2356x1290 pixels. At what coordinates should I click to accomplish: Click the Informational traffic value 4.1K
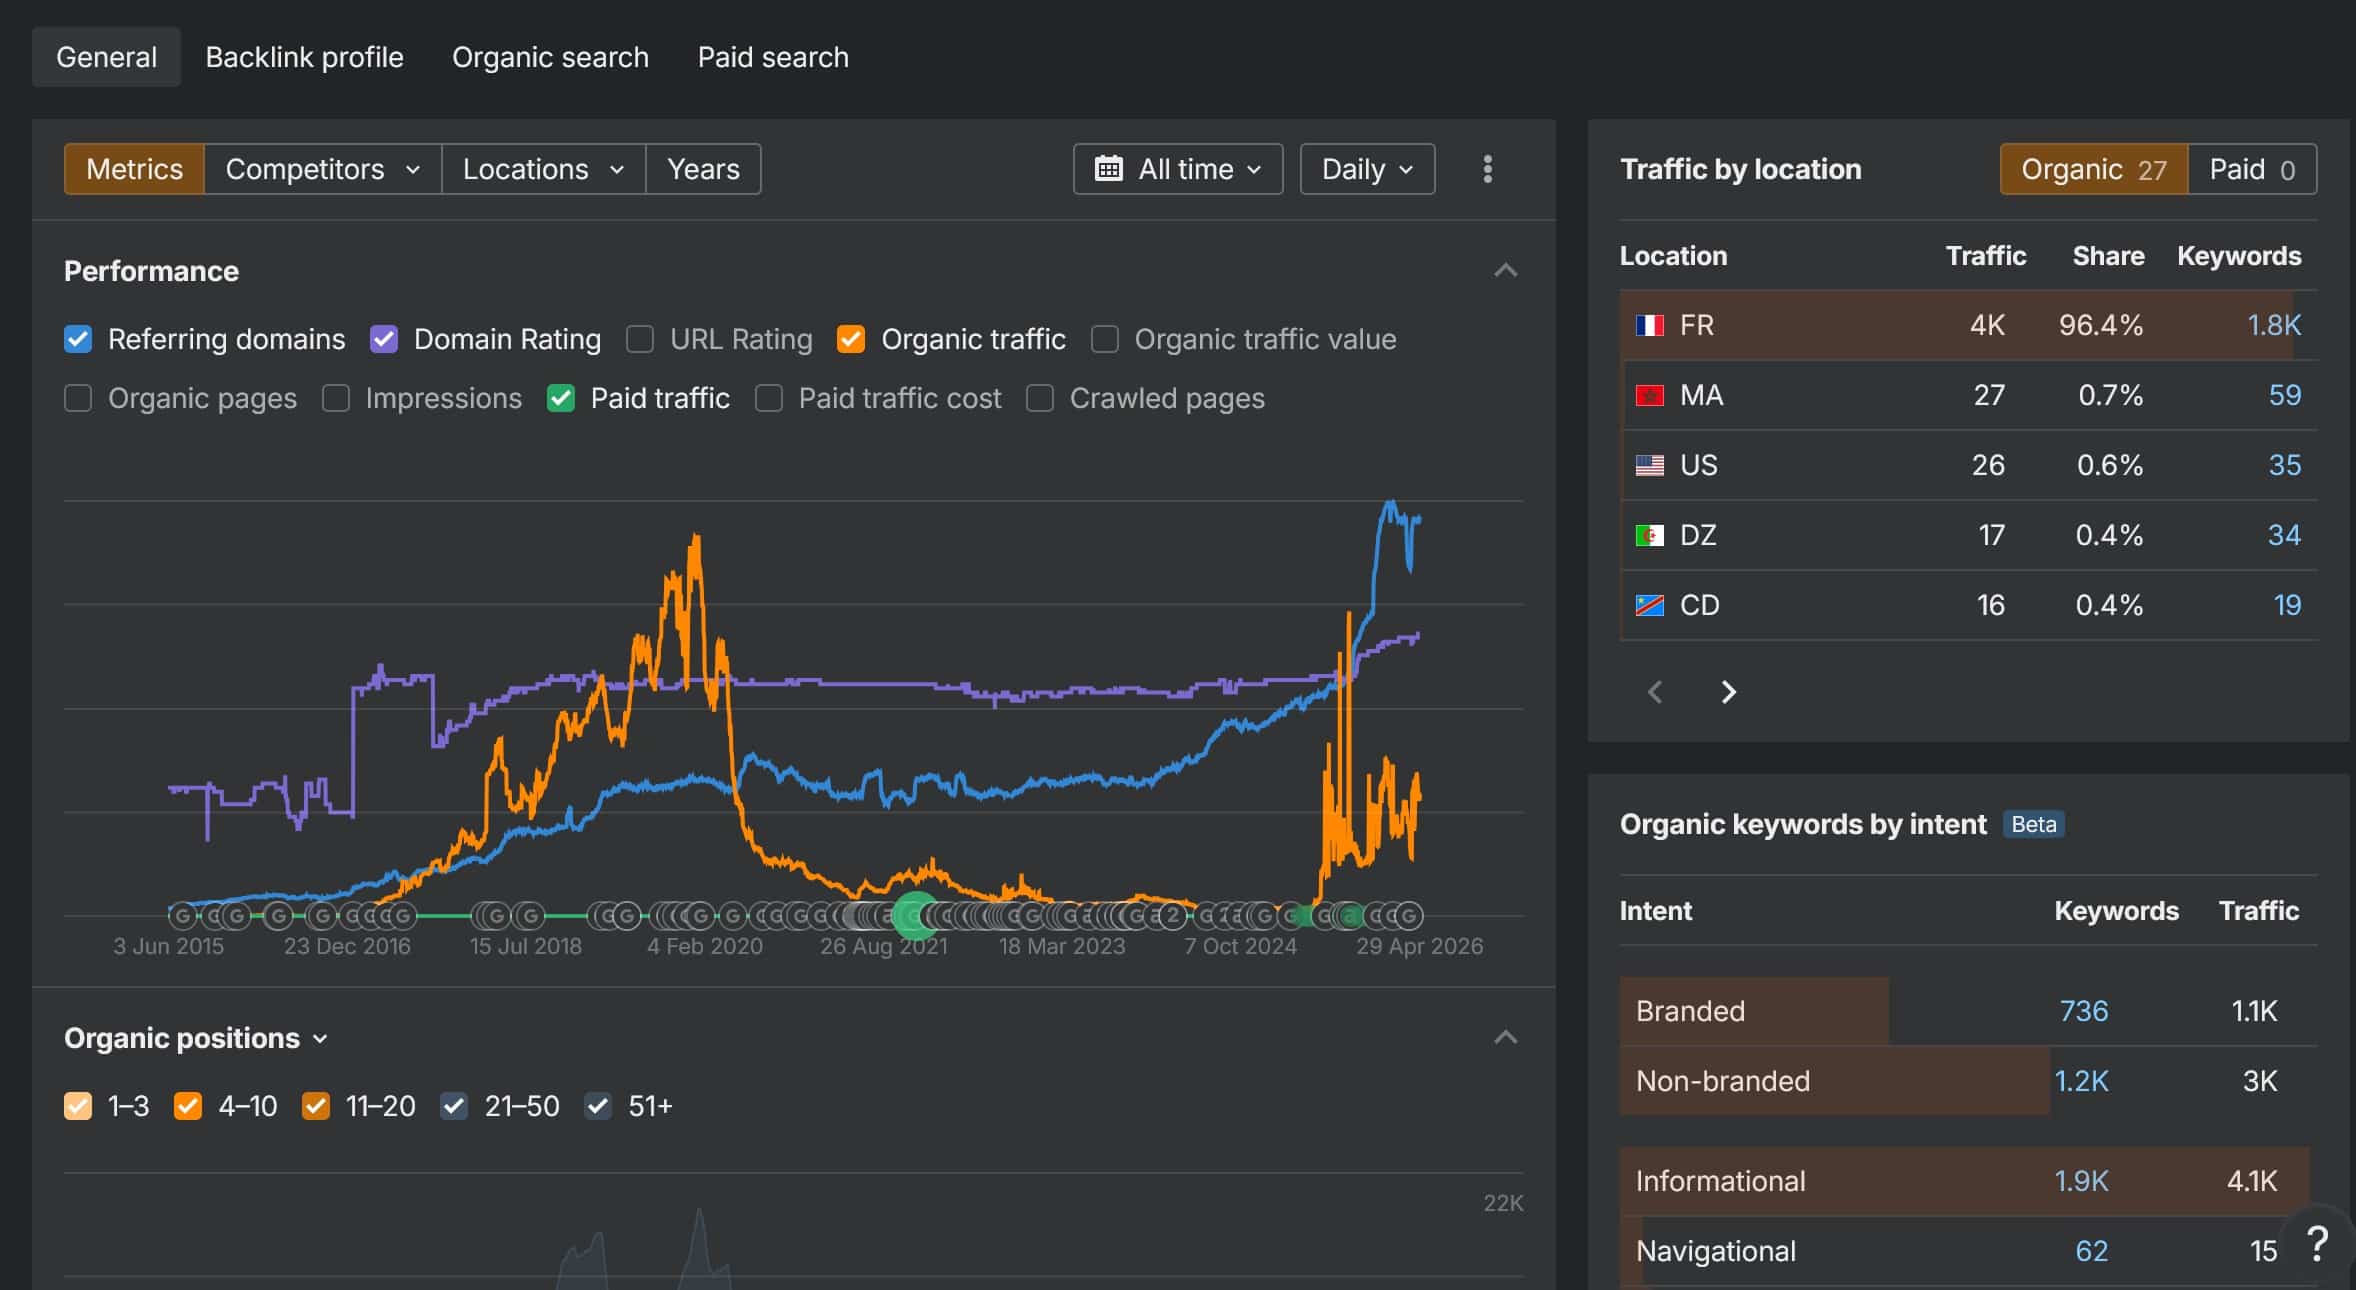click(2252, 1181)
